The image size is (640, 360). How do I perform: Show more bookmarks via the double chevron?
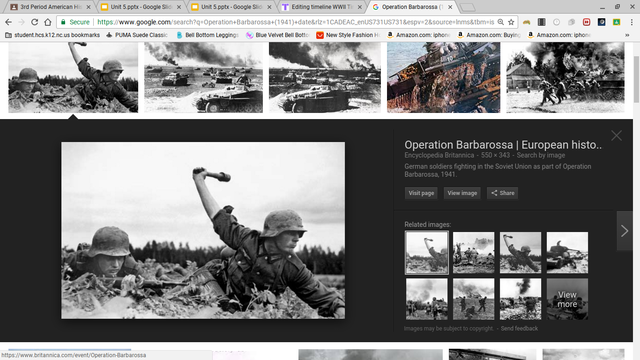point(627,35)
